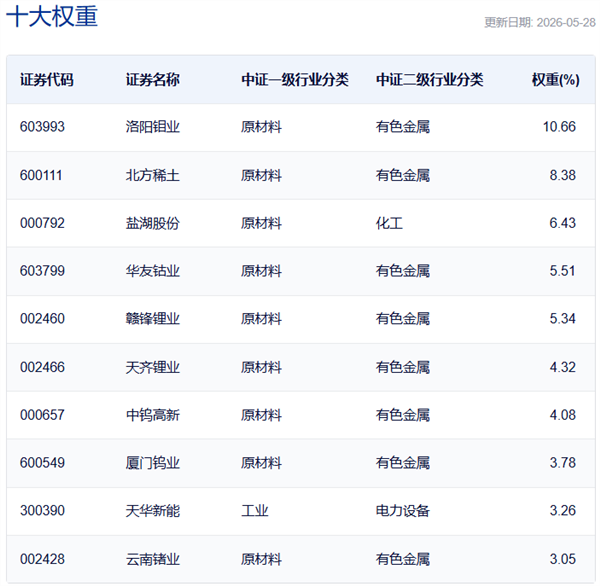The width and height of the screenshot is (600, 586).
Task: Select the name 天齐锂业
Action: 153,367
